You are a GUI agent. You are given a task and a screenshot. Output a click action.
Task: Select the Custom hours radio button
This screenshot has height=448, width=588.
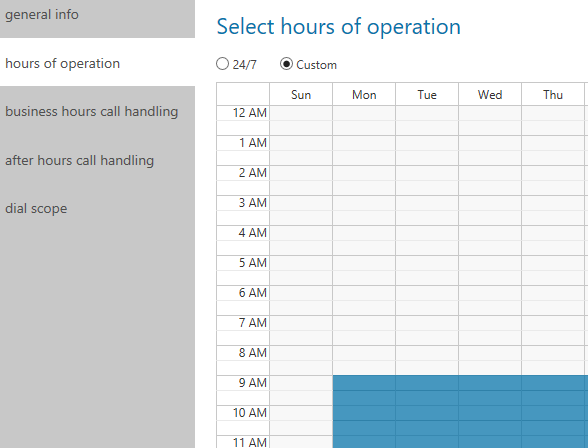(x=286, y=64)
